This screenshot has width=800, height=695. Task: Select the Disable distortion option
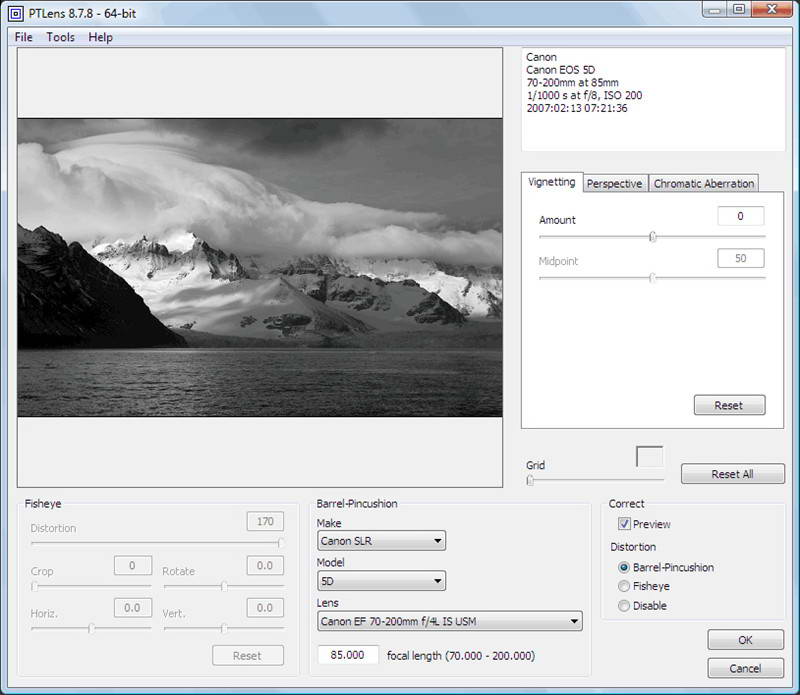click(x=625, y=606)
